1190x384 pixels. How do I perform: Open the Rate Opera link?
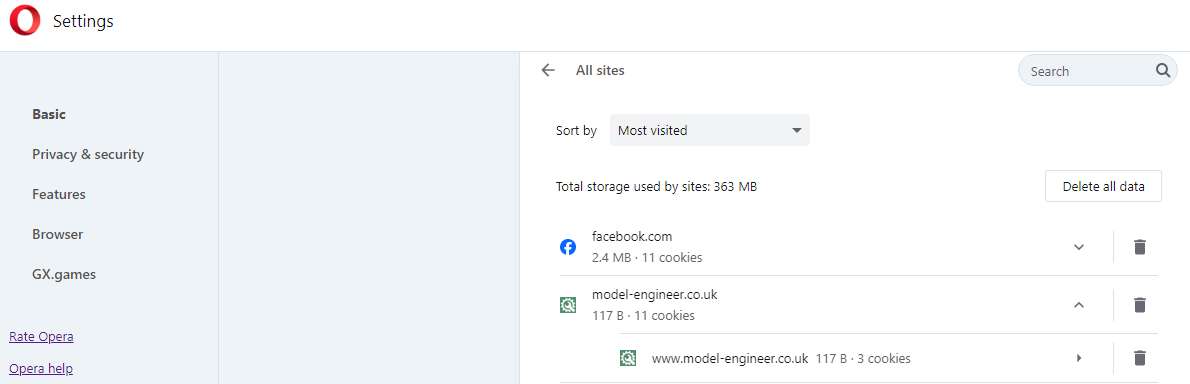point(41,336)
